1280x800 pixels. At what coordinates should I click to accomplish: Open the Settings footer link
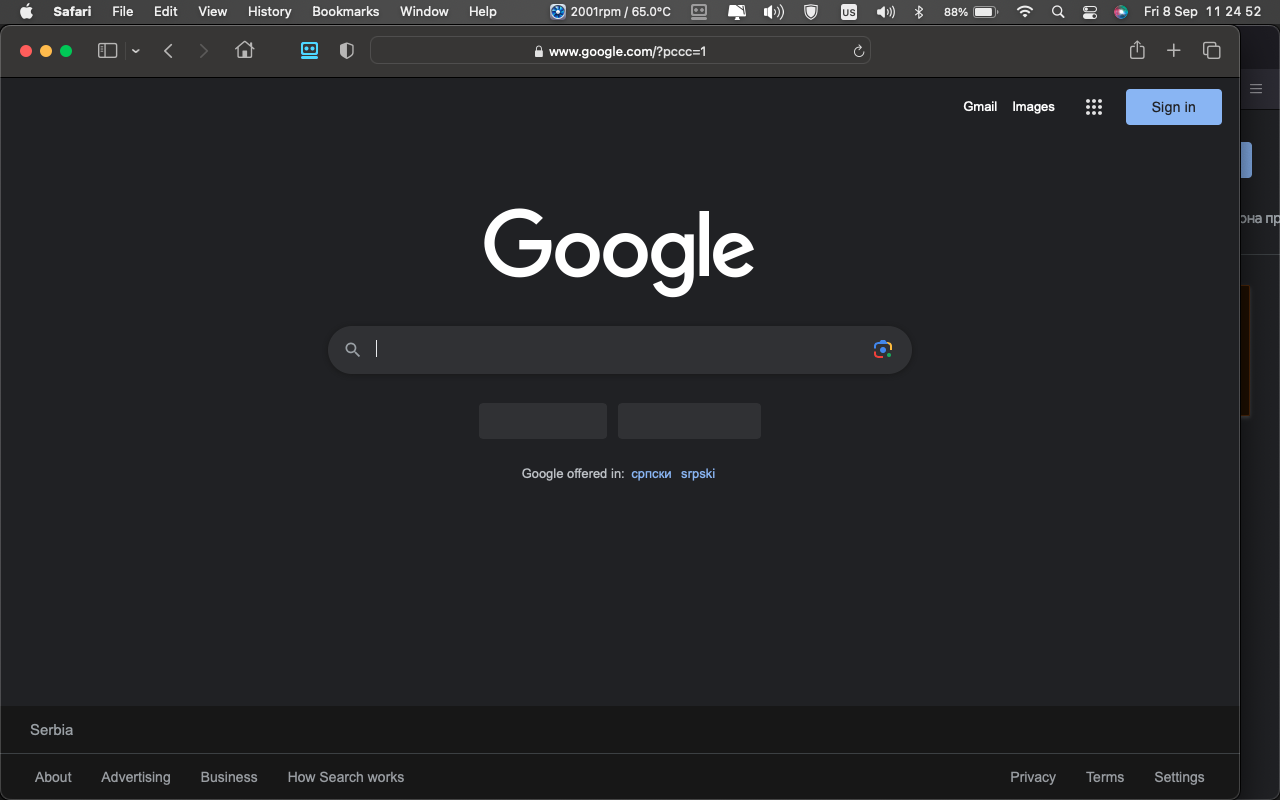(1179, 777)
